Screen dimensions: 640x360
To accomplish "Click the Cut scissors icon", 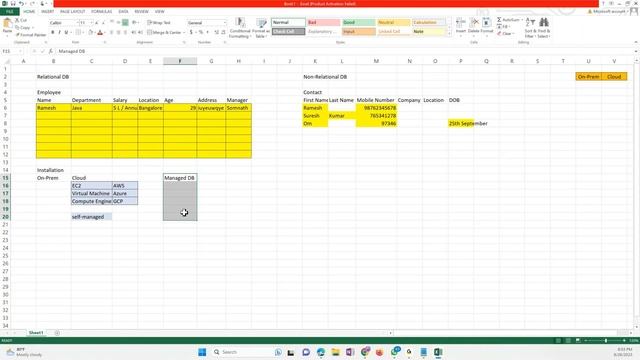I will coord(18,20).
